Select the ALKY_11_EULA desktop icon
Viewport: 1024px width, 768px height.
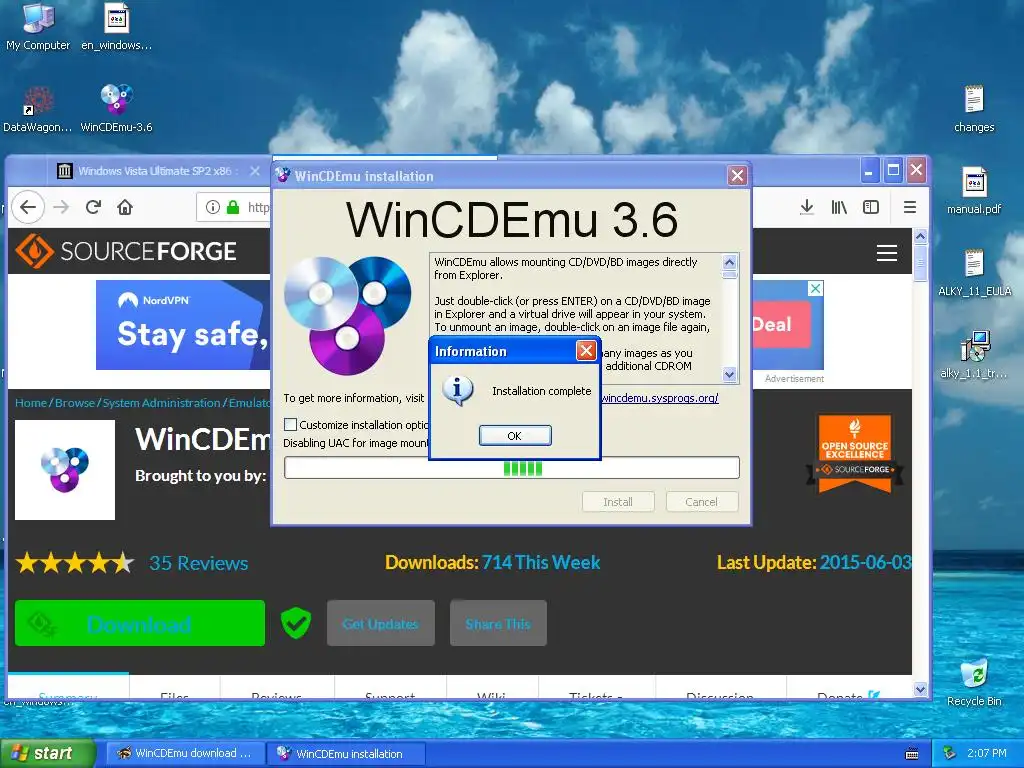tap(974, 272)
